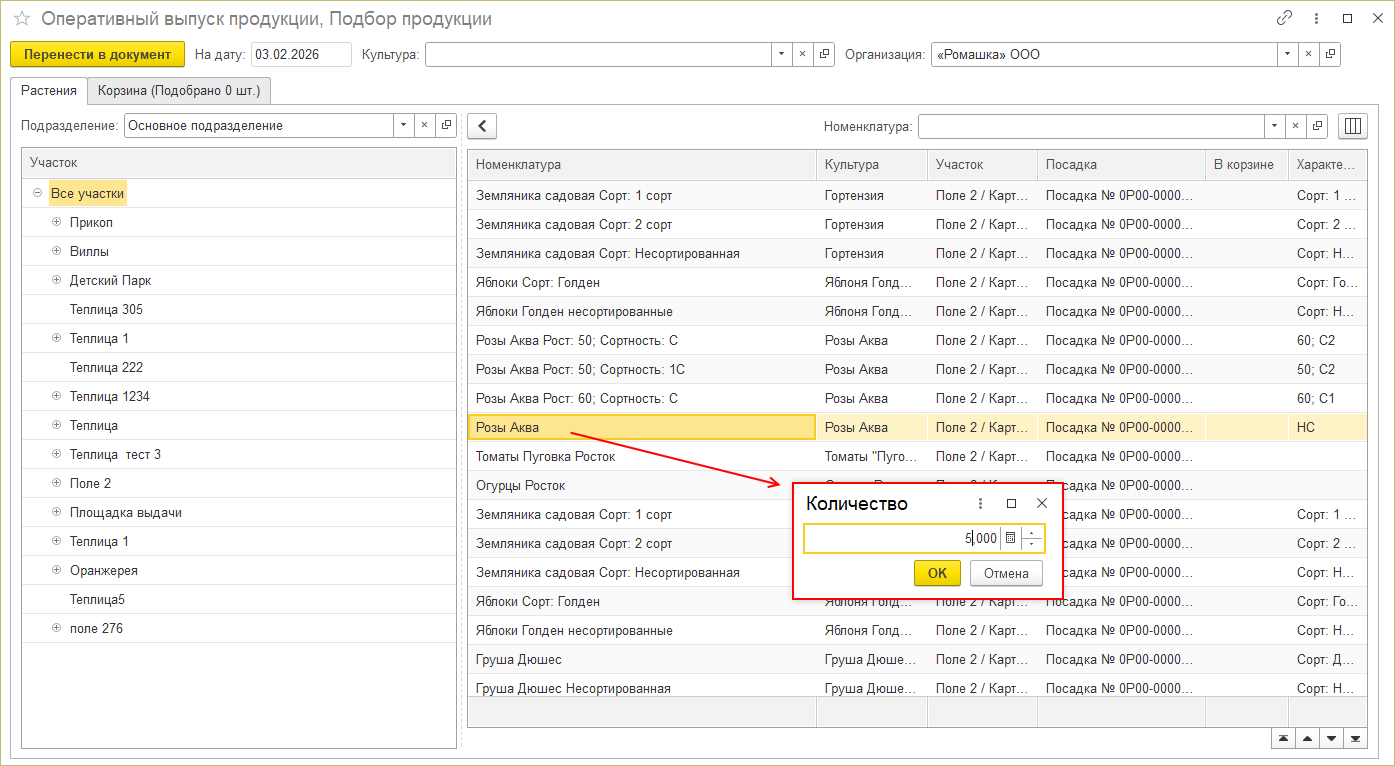This screenshot has width=1395, height=766.
Task: Jump to the end of the list
Action: (x=1355, y=739)
